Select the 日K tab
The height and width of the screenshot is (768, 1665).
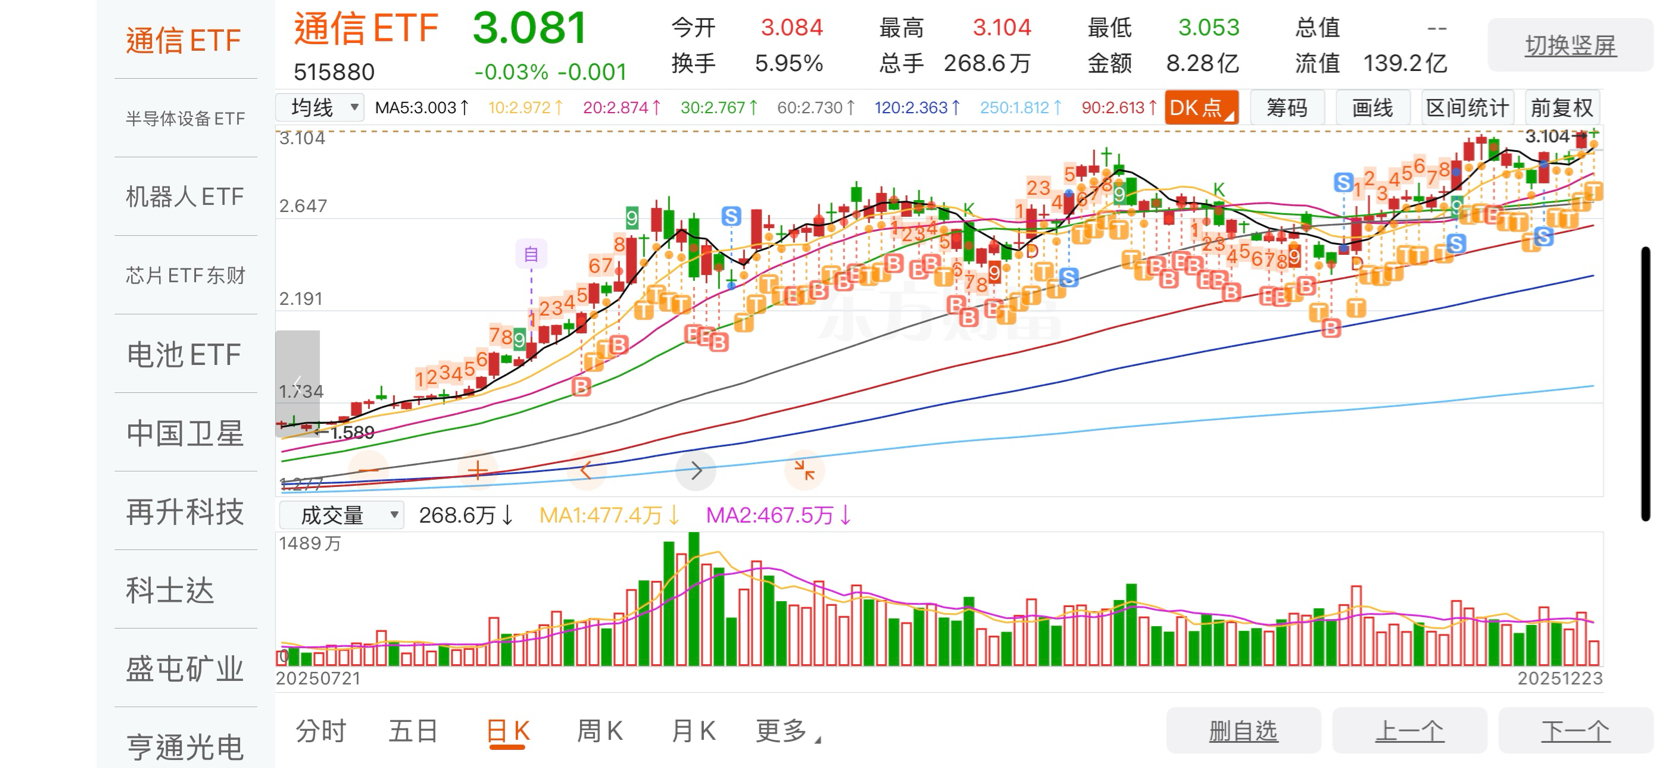[507, 731]
